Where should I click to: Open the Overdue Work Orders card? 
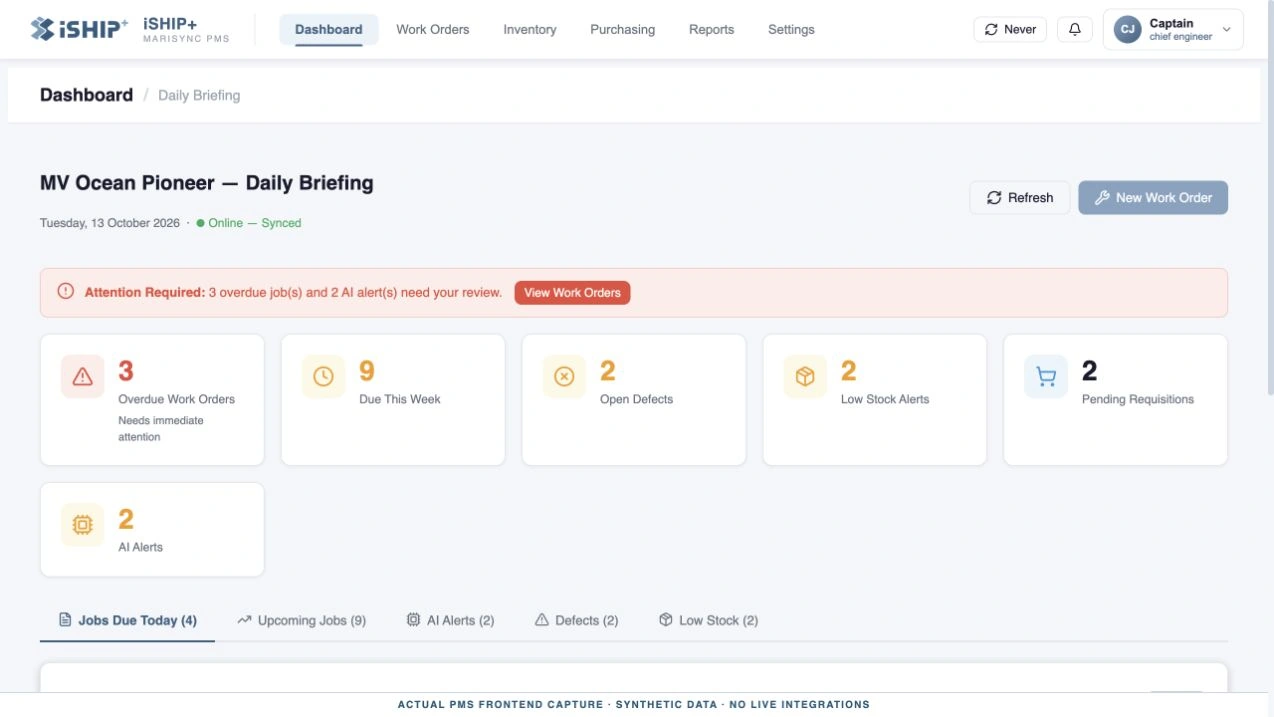tap(152, 400)
